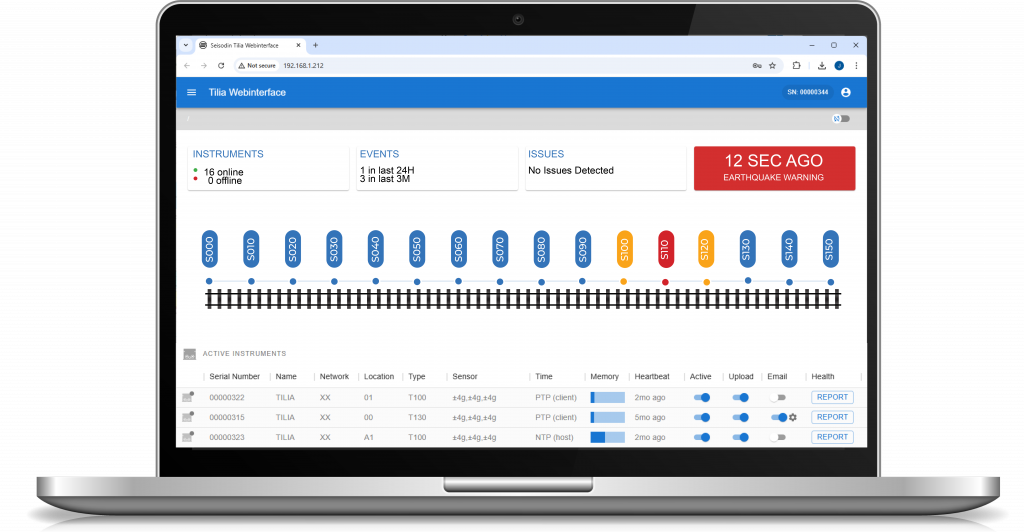Open the browser extensions icon
This screenshot has height=532, width=1024.
[796, 66]
